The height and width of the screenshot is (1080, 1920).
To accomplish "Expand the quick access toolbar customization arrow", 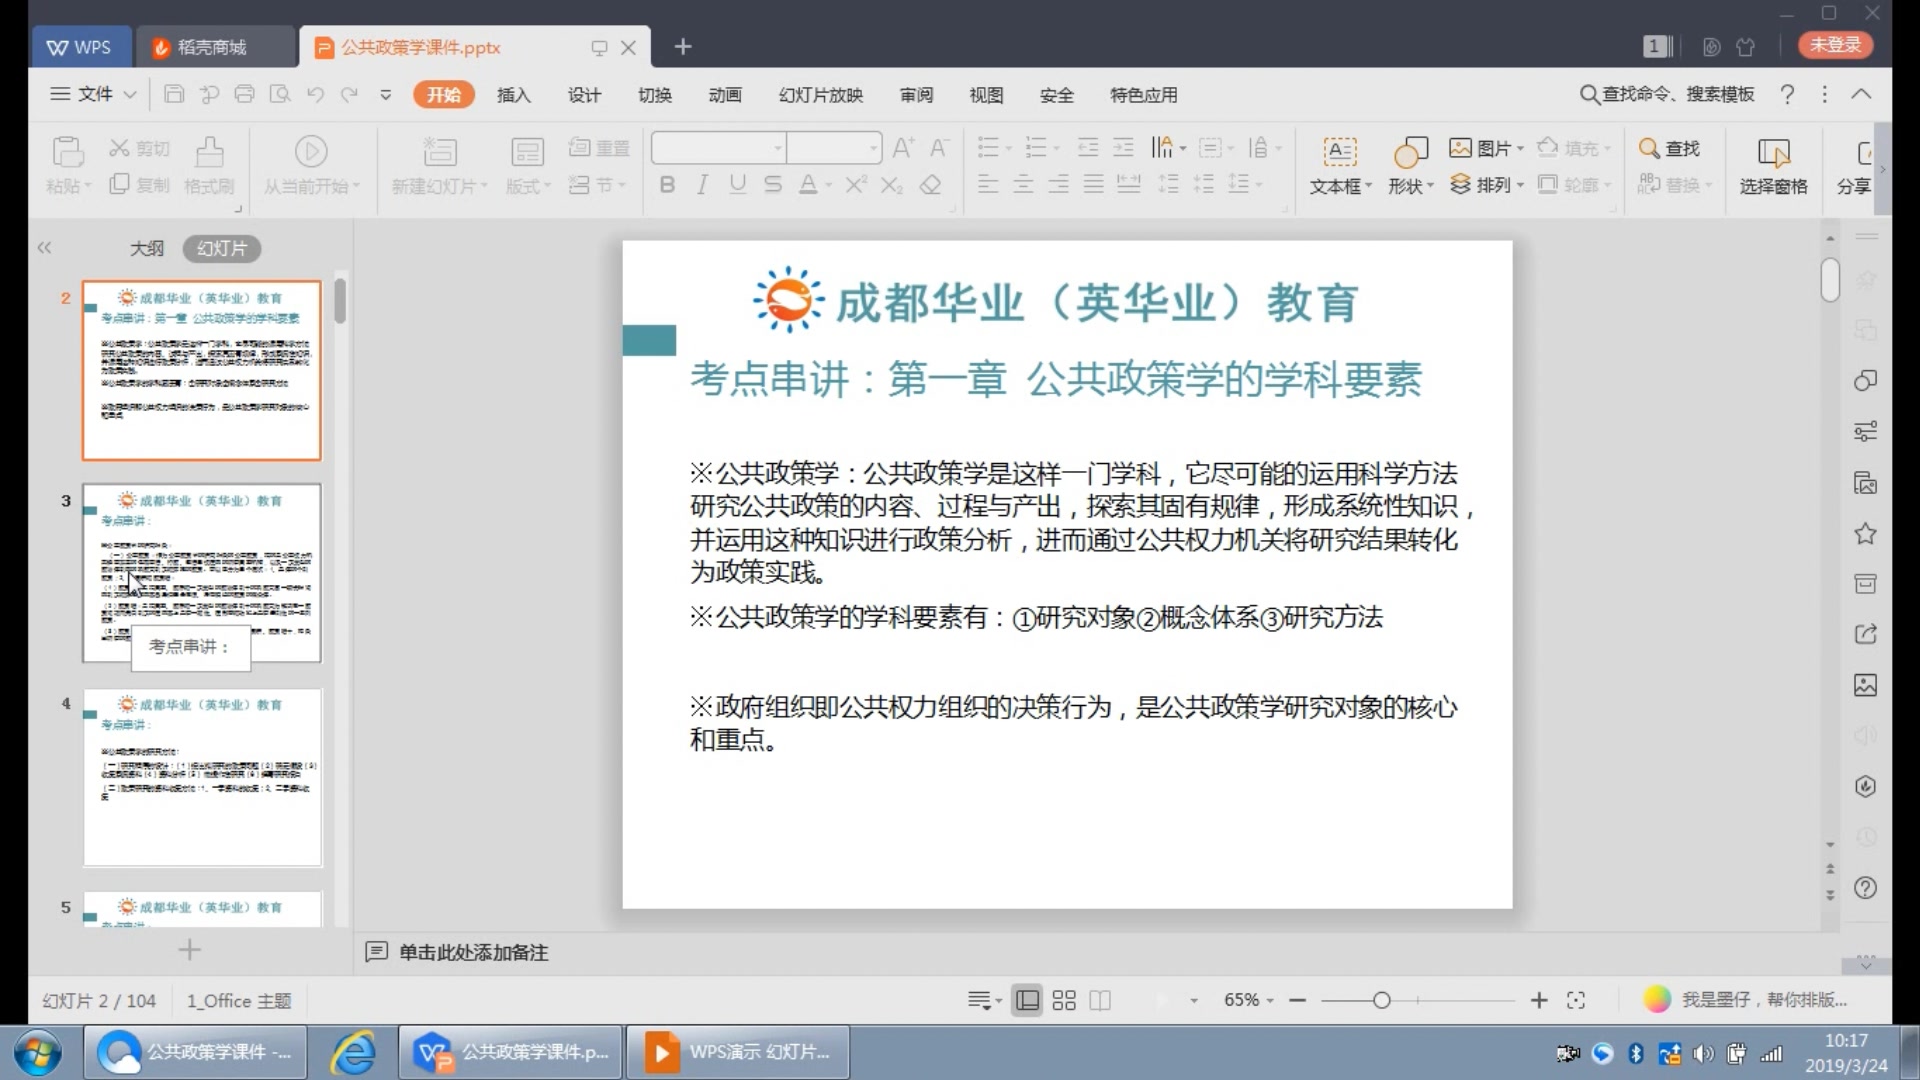I will click(x=385, y=94).
